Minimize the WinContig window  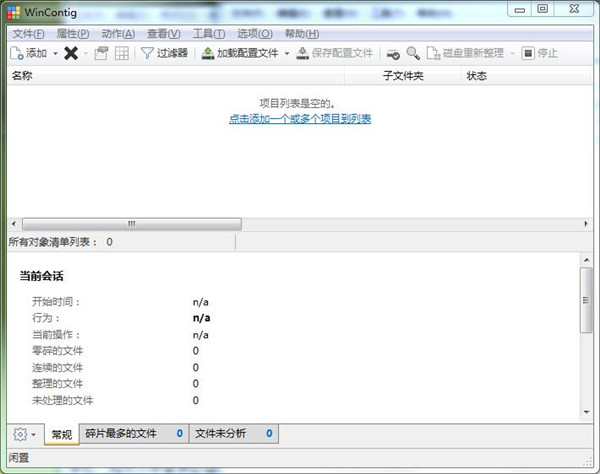pos(520,9)
